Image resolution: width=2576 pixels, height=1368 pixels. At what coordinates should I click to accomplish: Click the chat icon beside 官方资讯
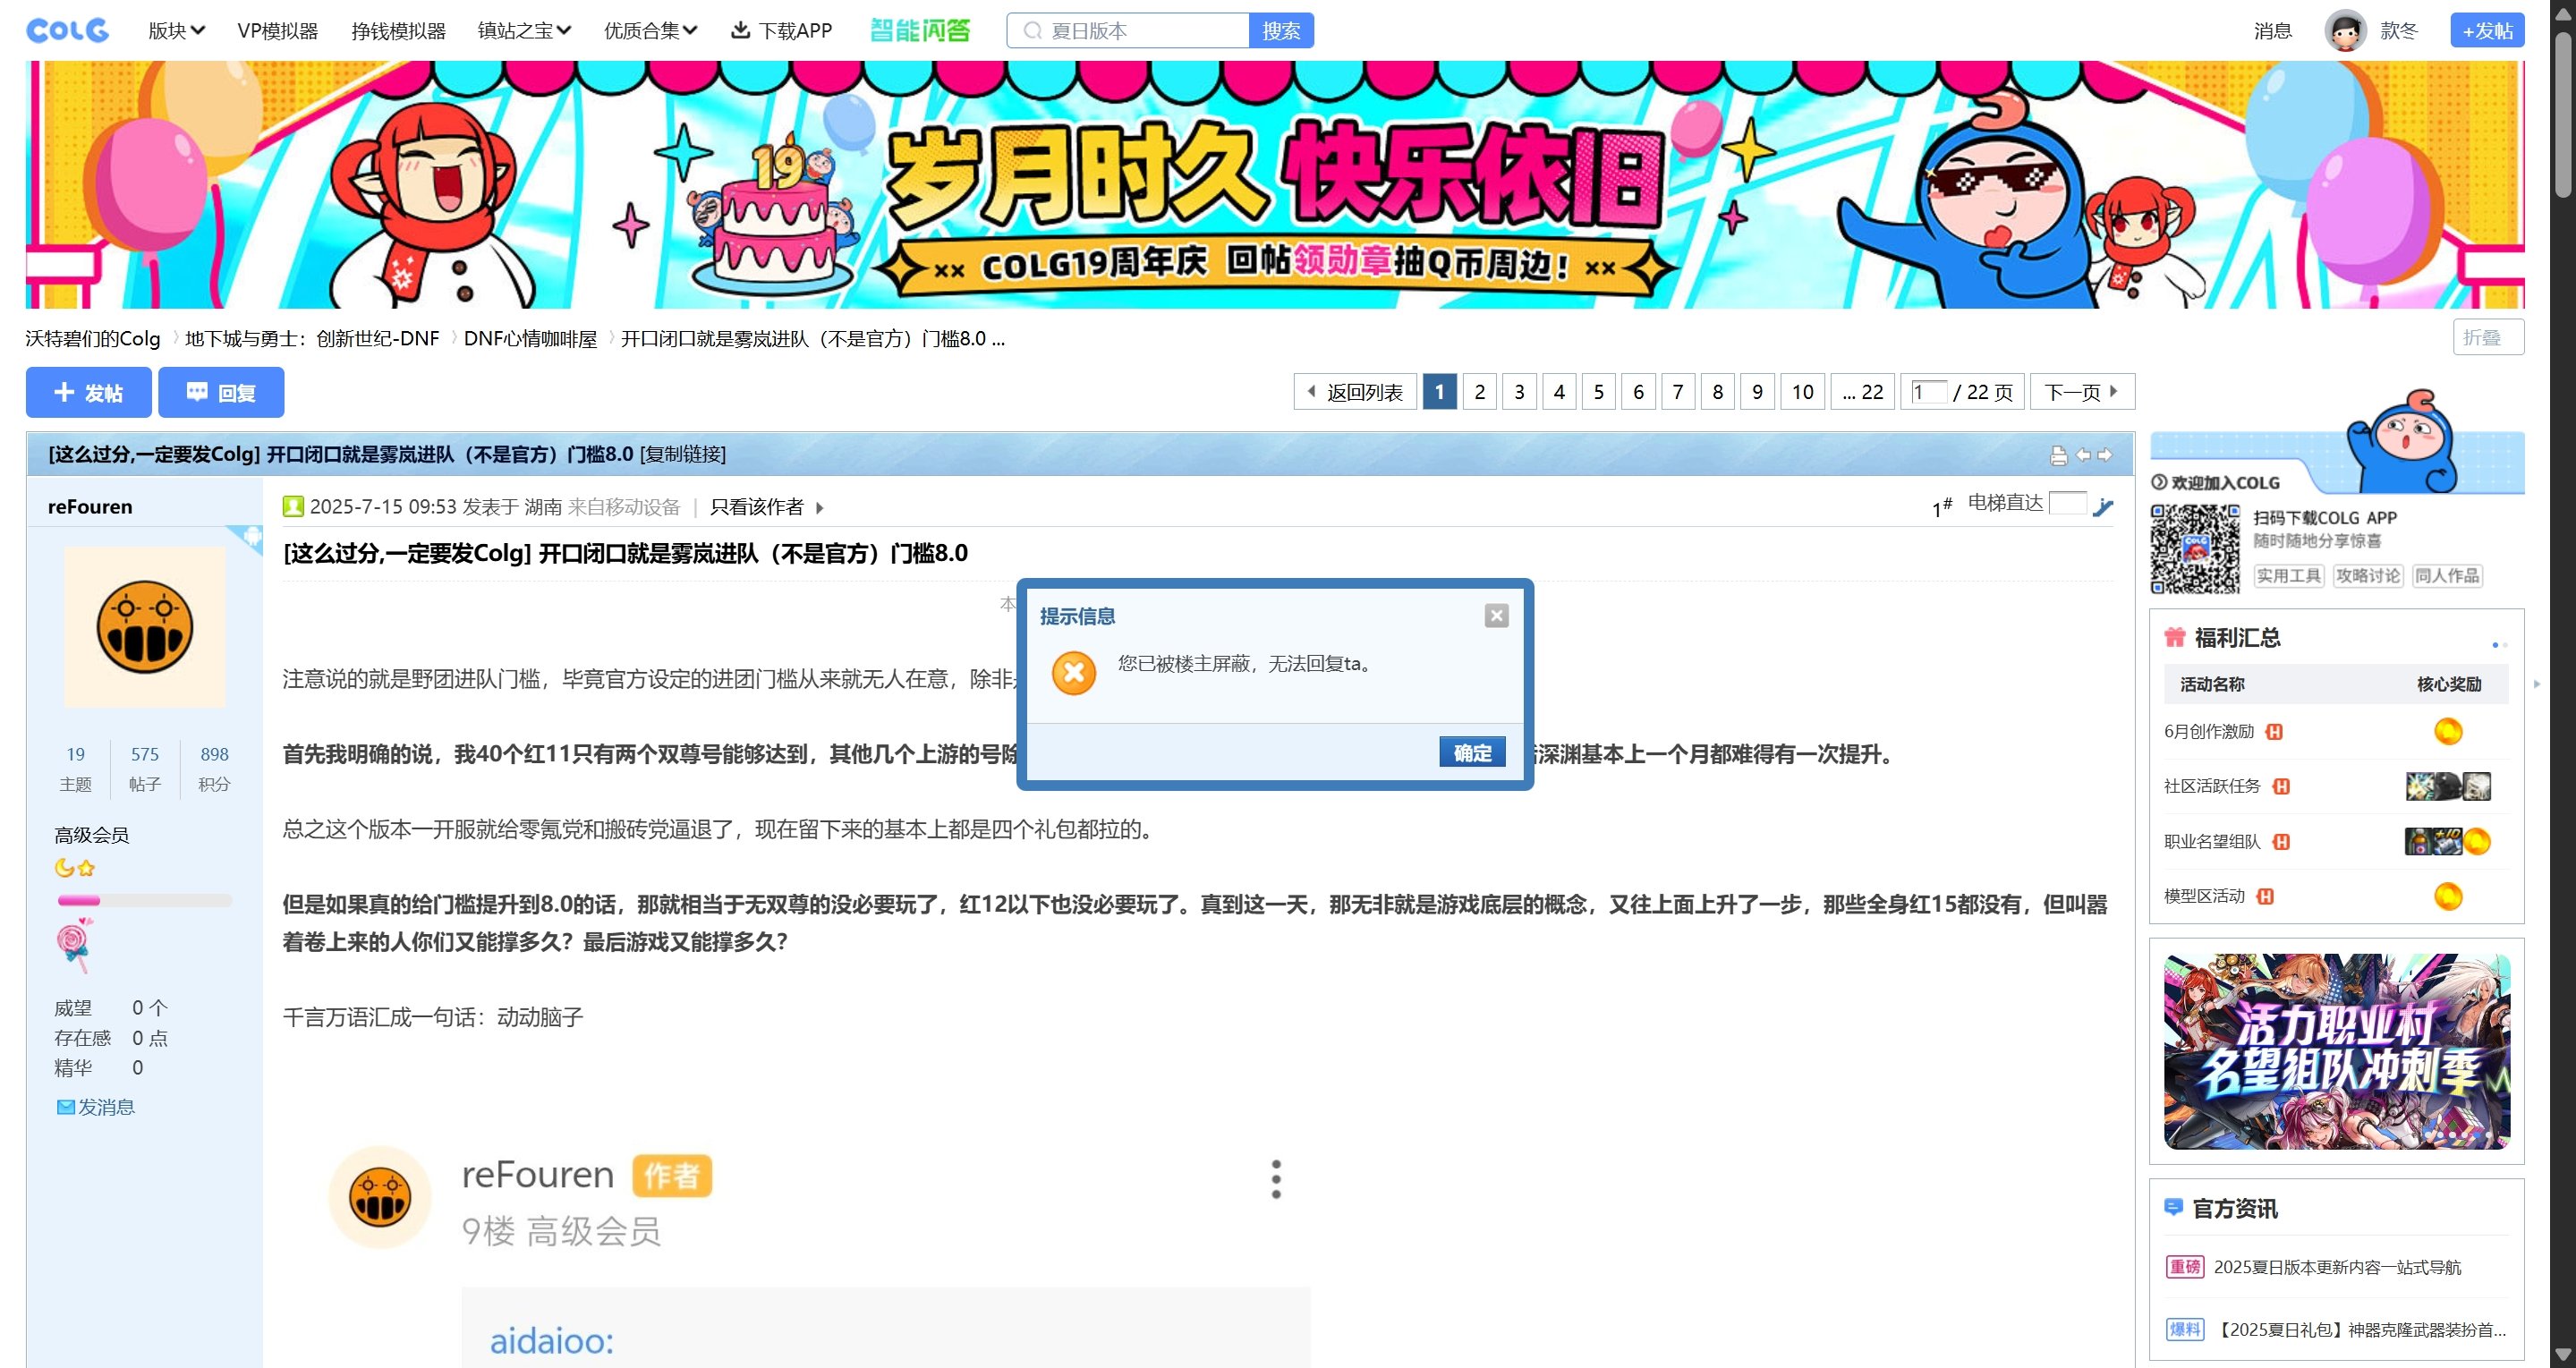pos(2173,1207)
